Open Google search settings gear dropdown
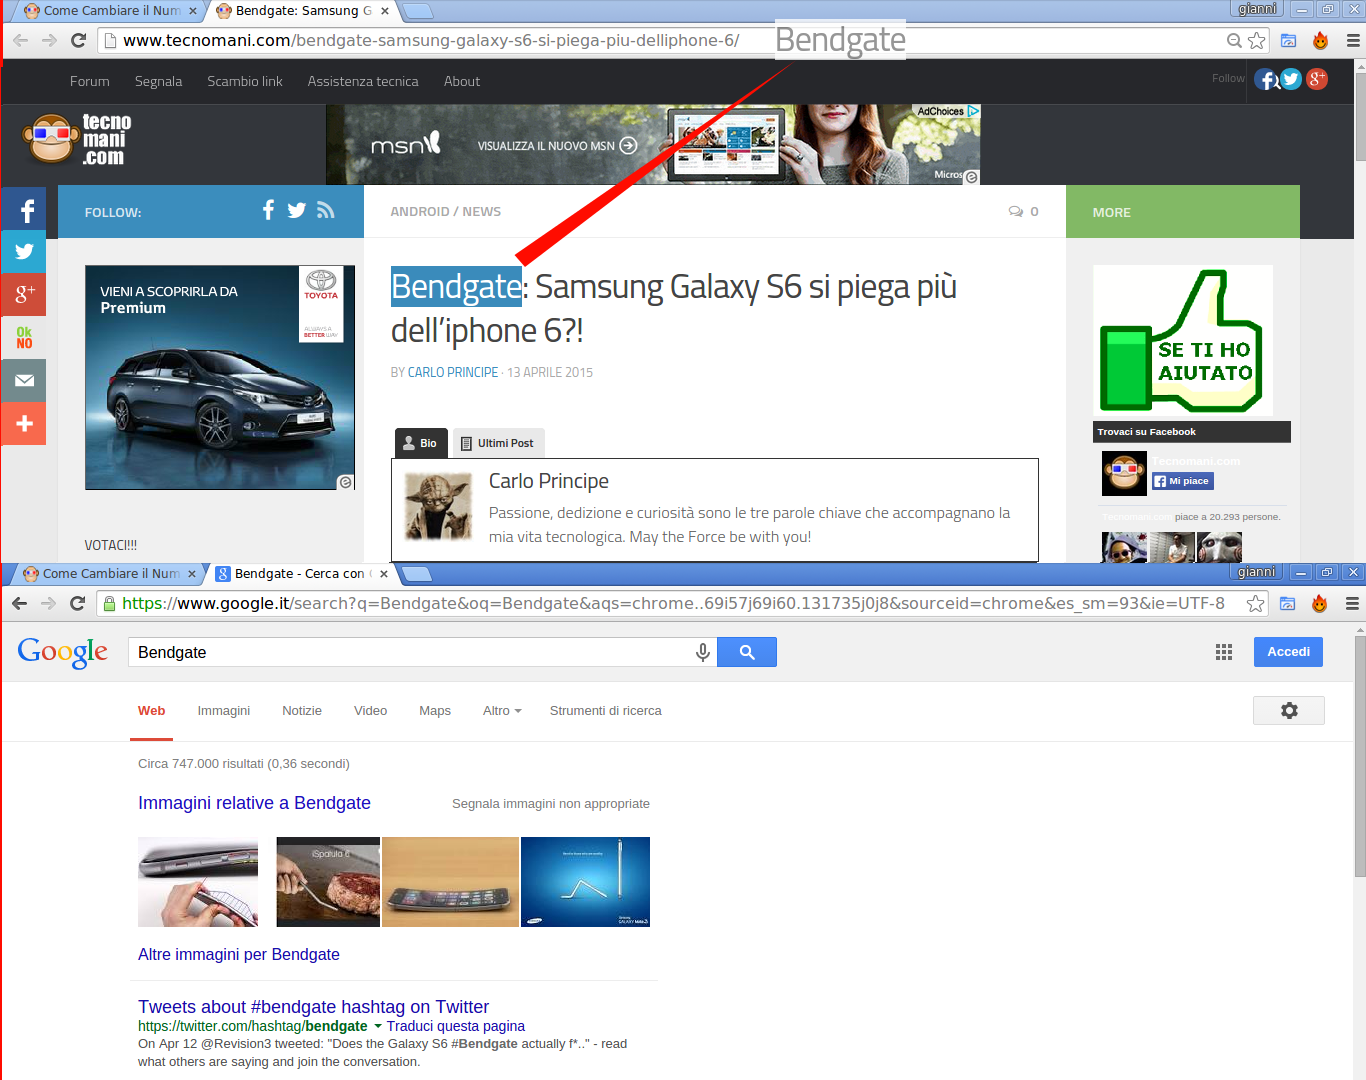 1289,710
